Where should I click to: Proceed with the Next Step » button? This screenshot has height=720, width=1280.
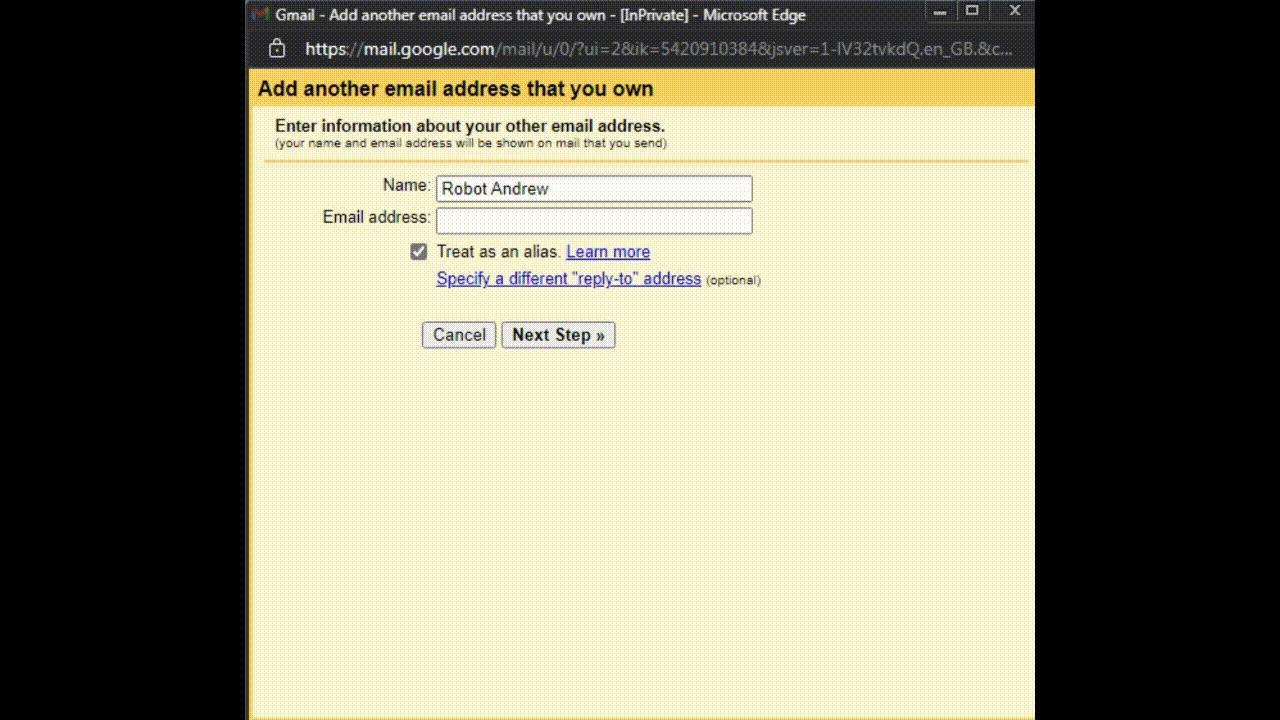(x=558, y=335)
